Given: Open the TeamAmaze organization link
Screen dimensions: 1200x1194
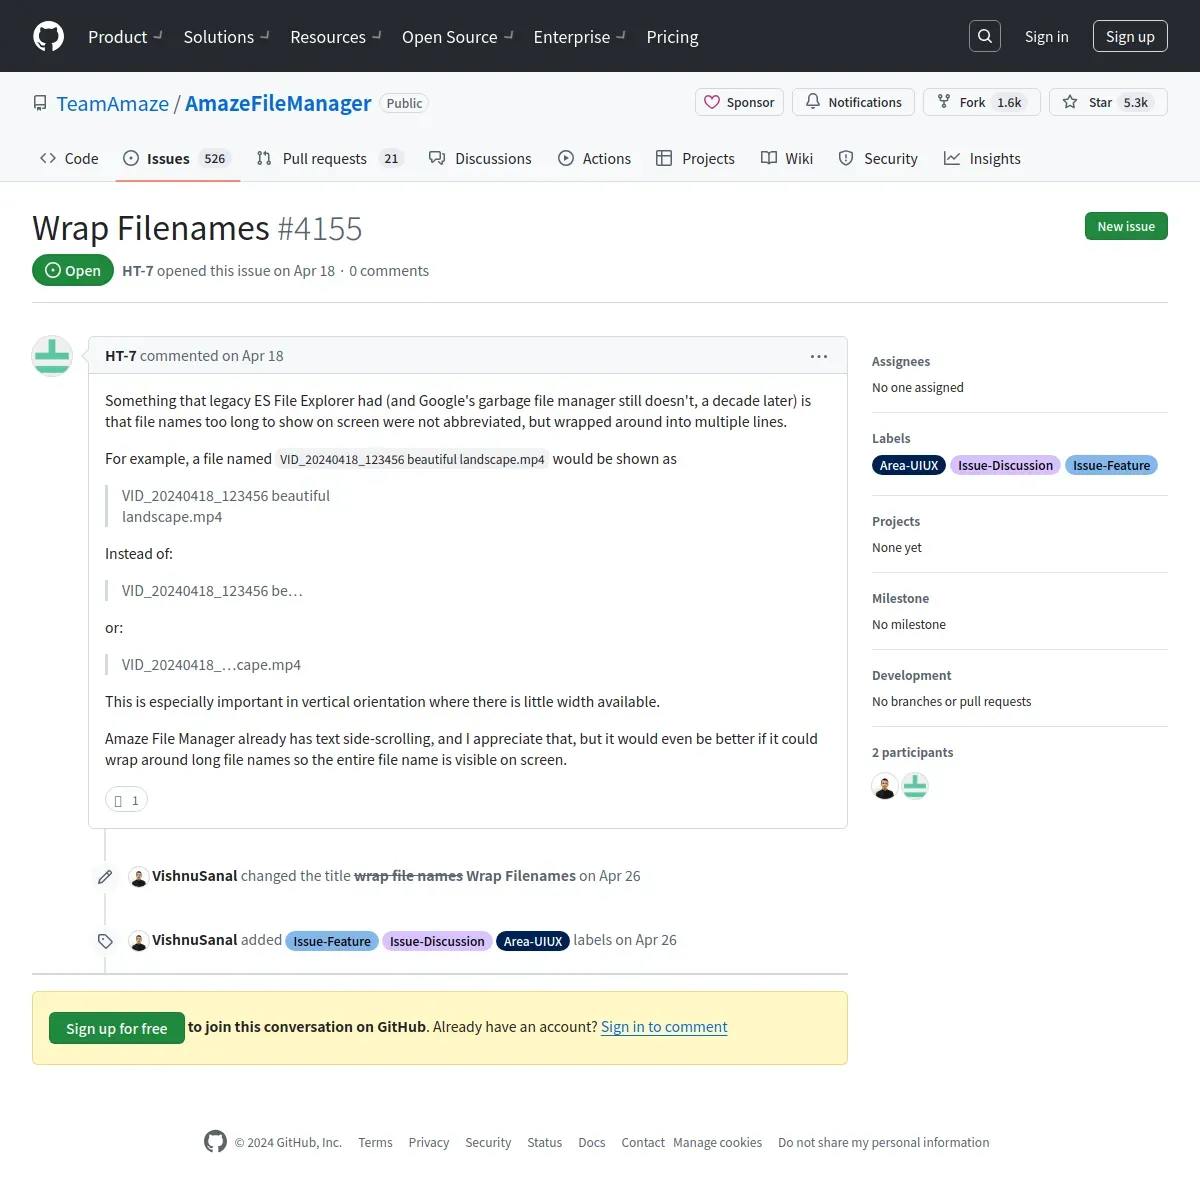Looking at the screenshot, I should [x=113, y=103].
